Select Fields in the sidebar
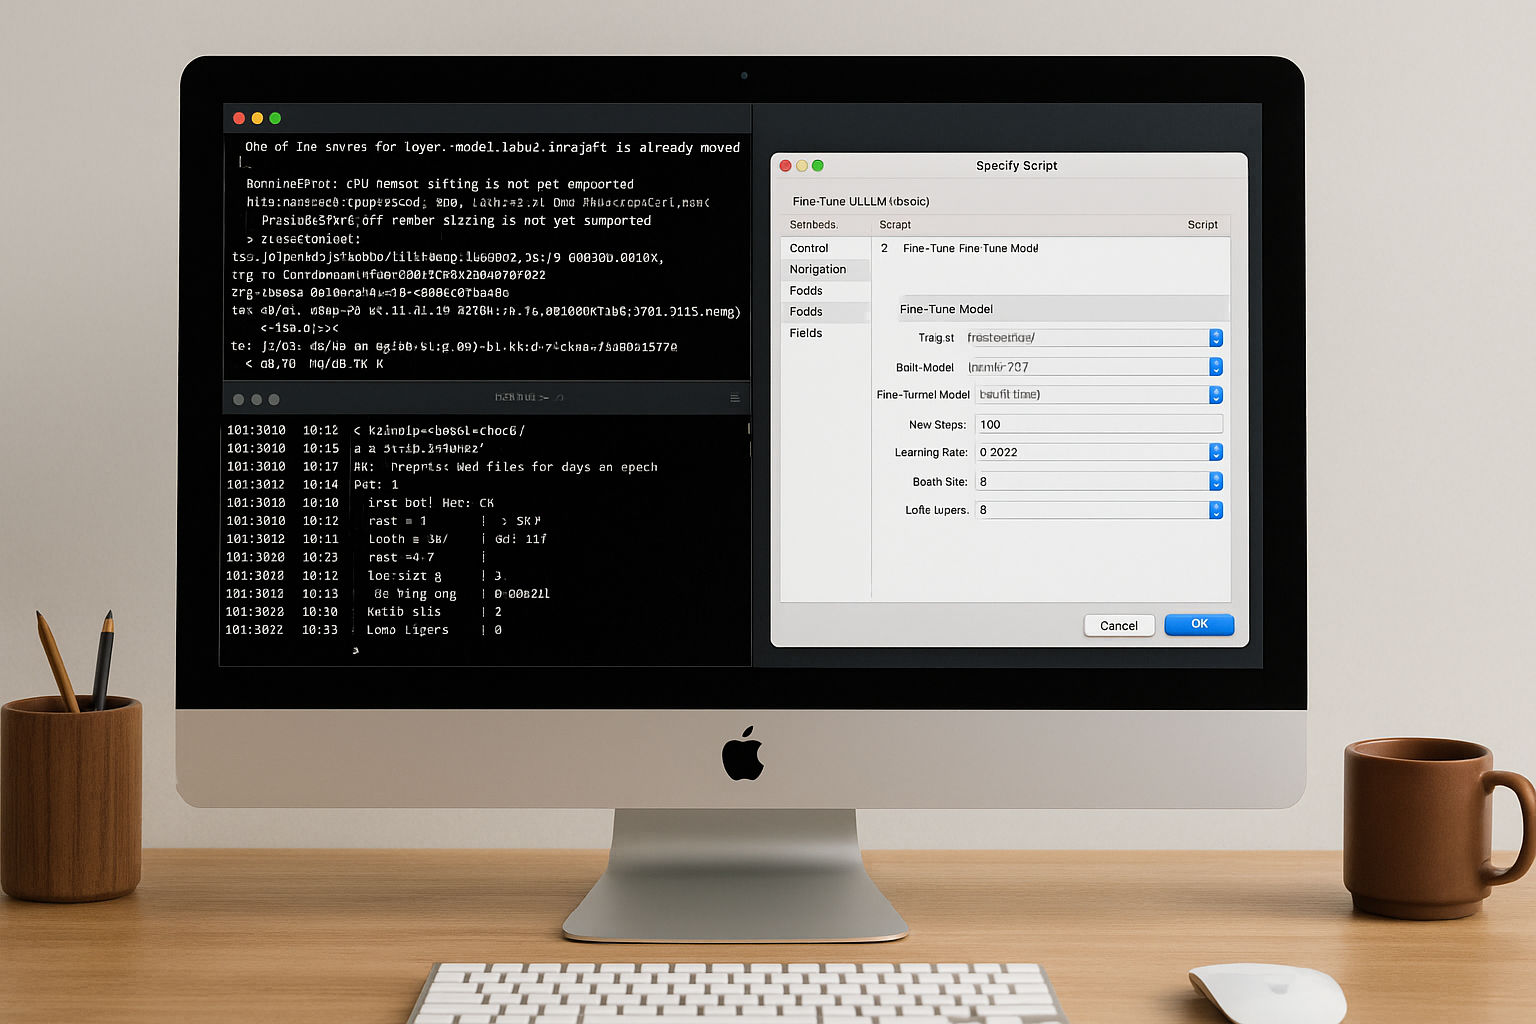The height and width of the screenshot is (1024, 1536). [x=806, y=333]
